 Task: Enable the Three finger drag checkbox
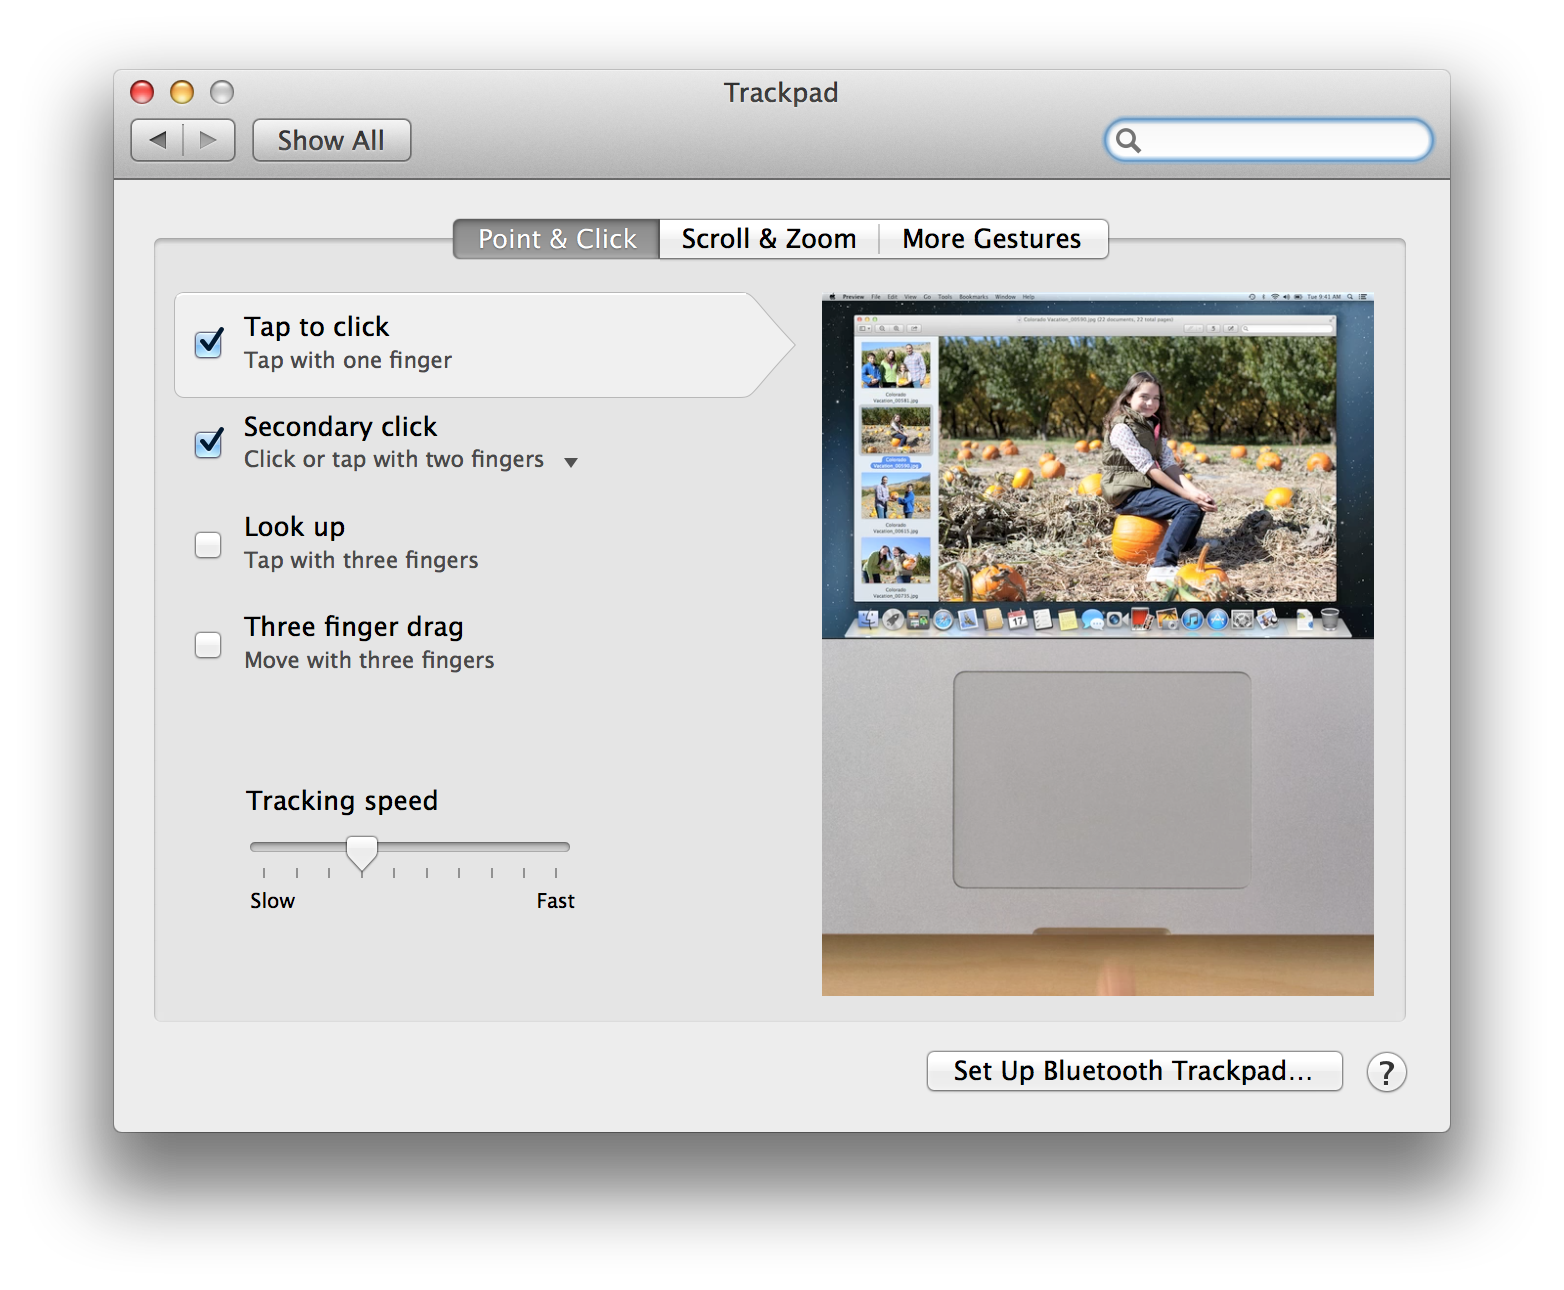208,645
